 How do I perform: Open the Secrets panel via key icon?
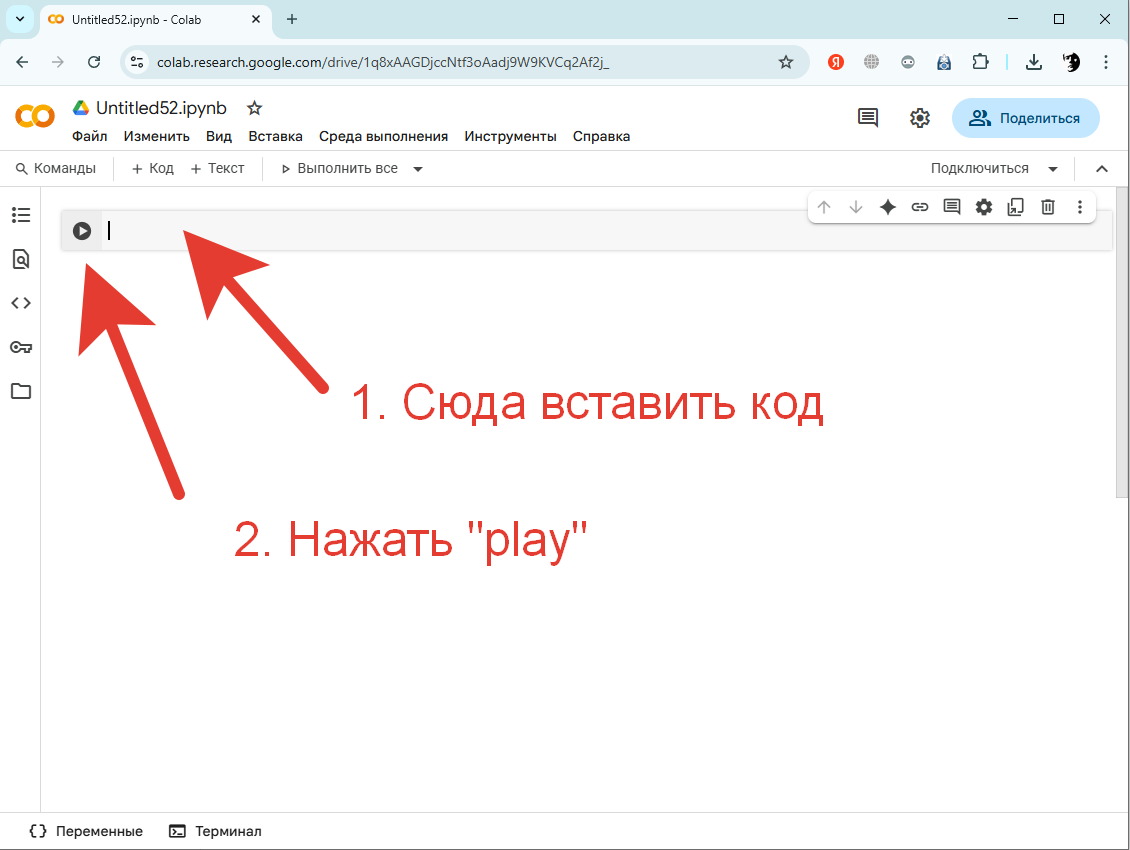coord(21,346)
